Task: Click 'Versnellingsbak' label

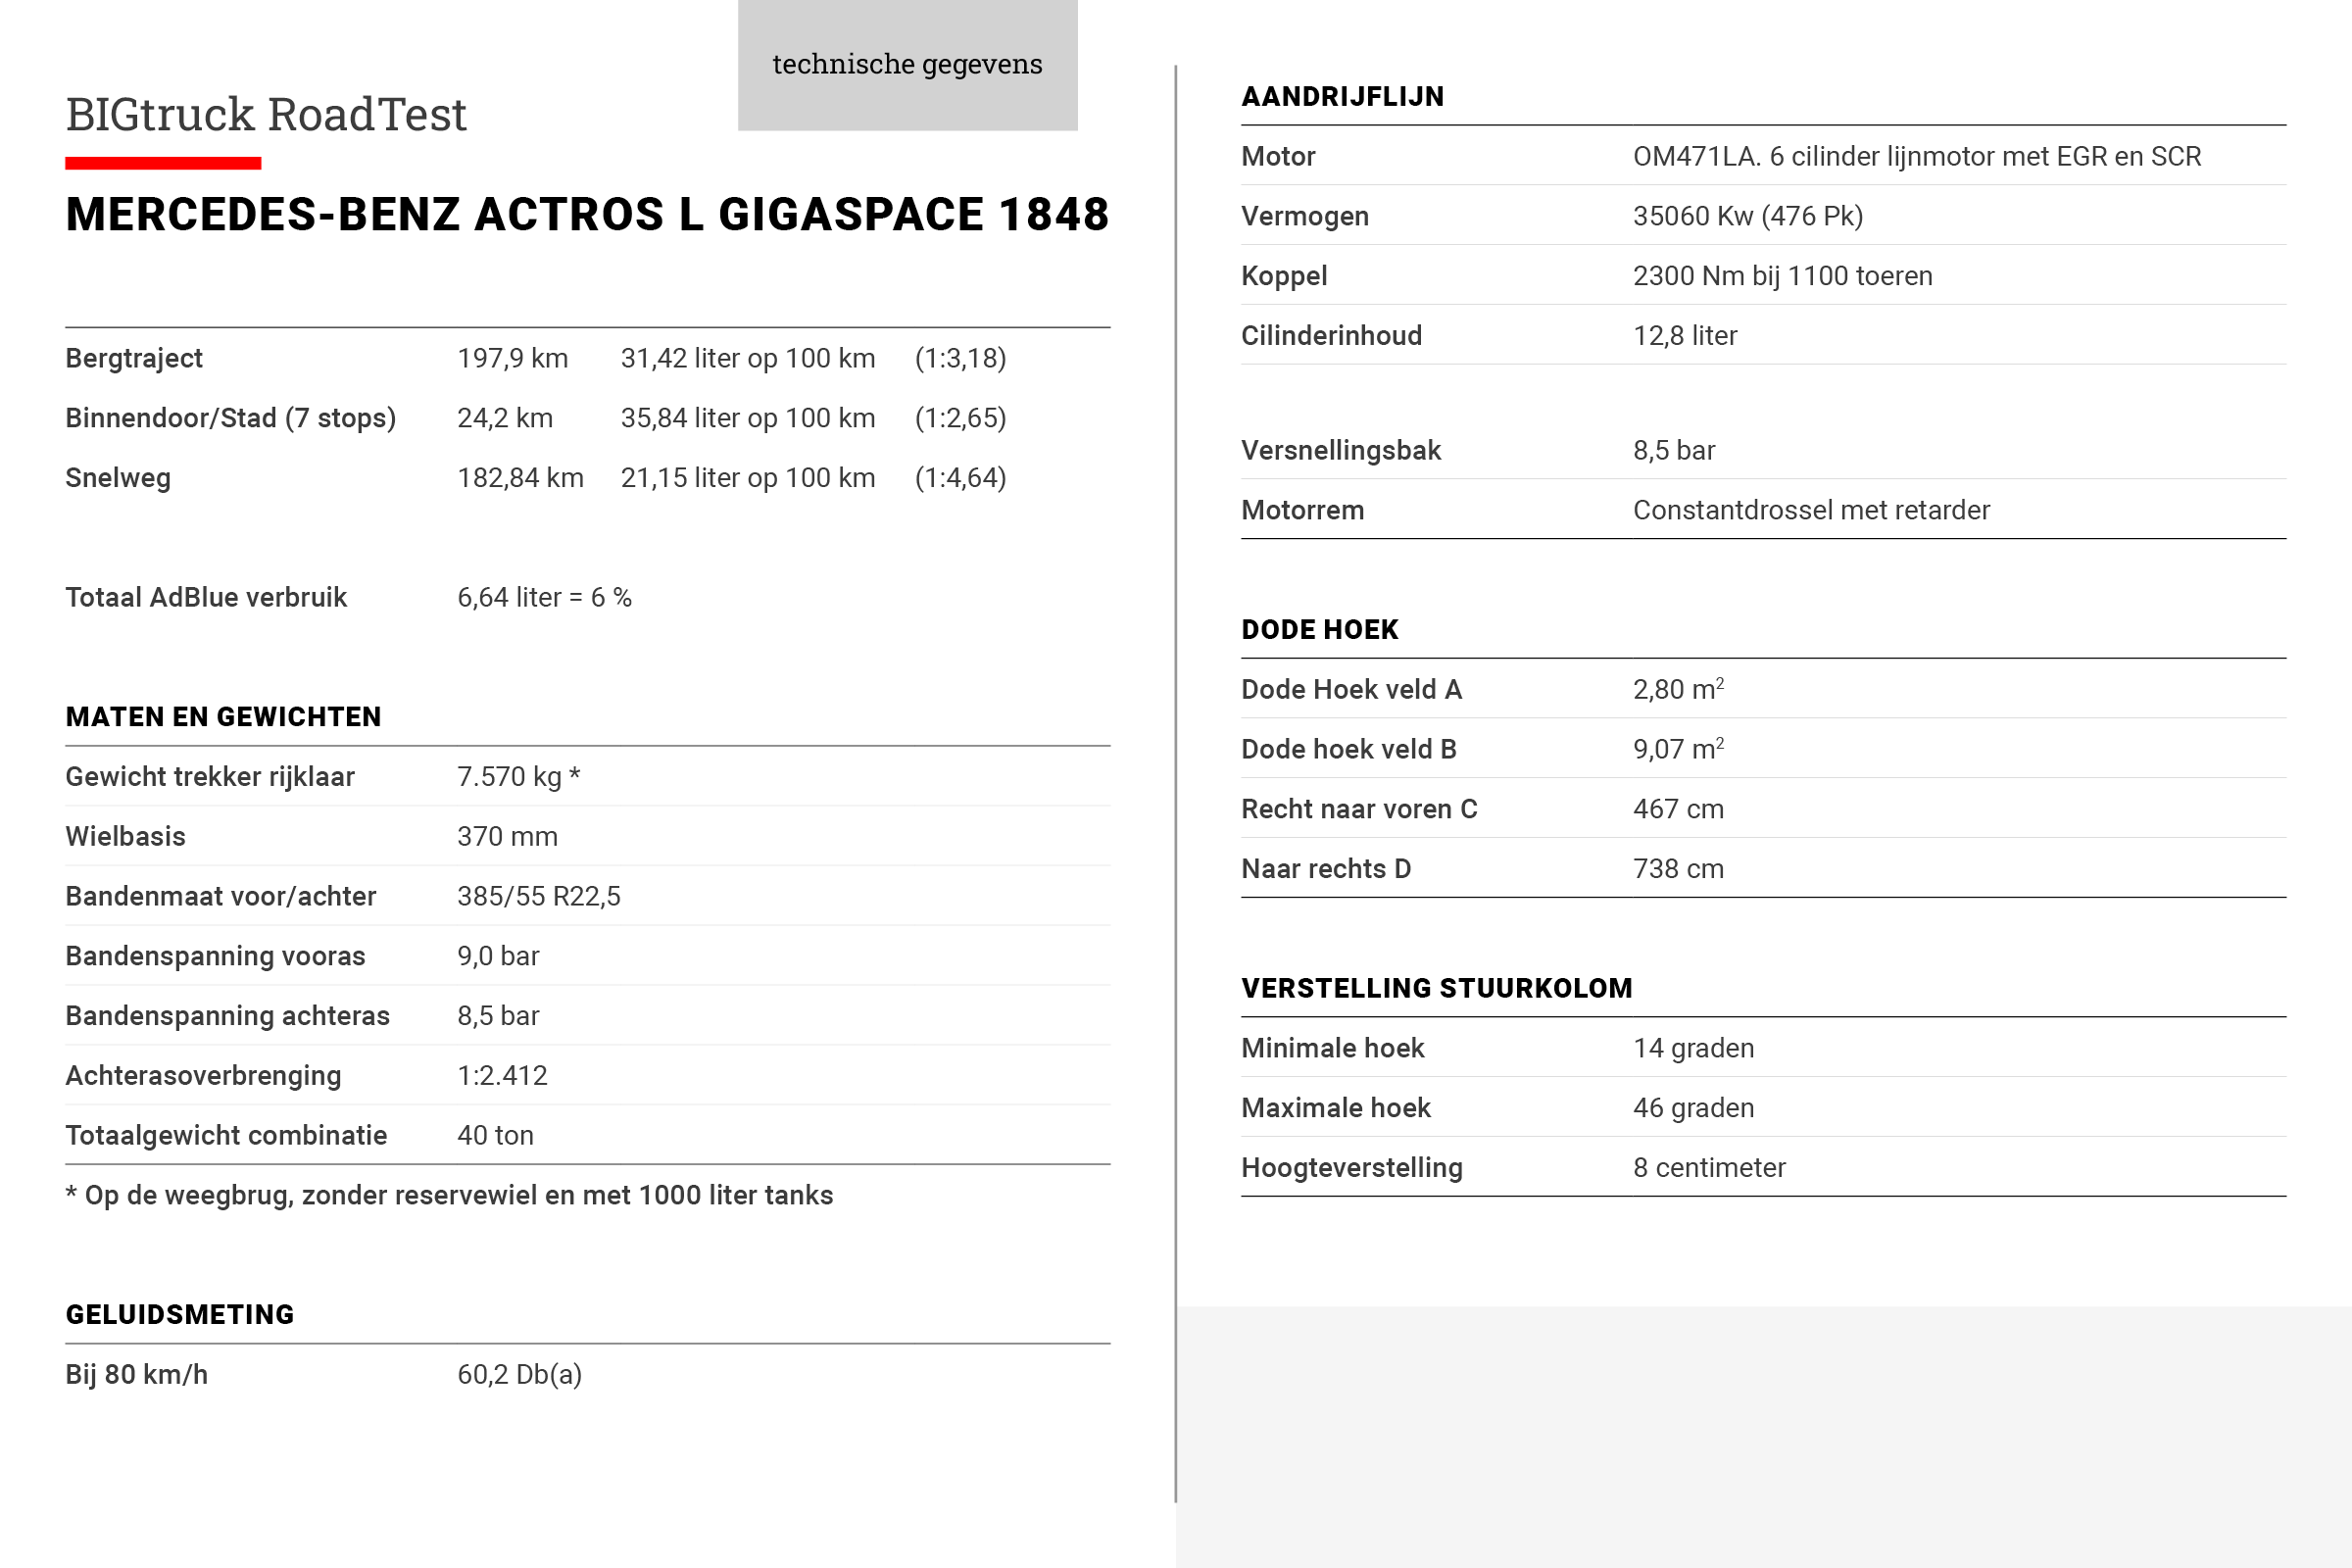Action: pyautogui.click(x=1340, y=450)
